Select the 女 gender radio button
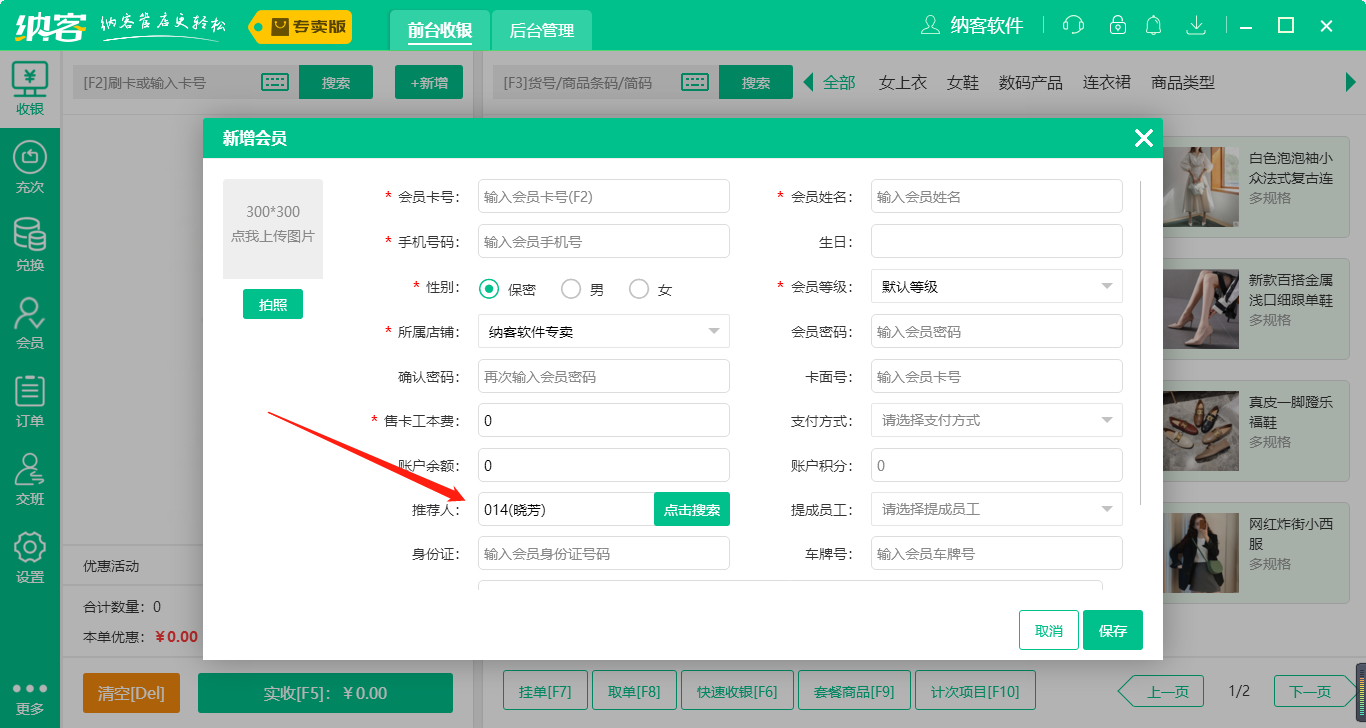The height and width of the screenshot is (728, 1366). click(x=639, y=288)
